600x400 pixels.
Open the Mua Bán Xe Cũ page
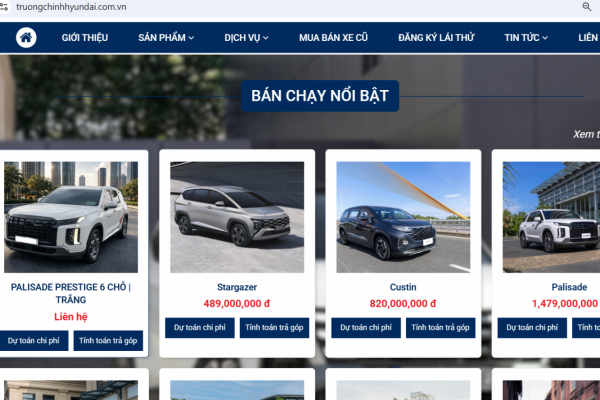(333, 38)
